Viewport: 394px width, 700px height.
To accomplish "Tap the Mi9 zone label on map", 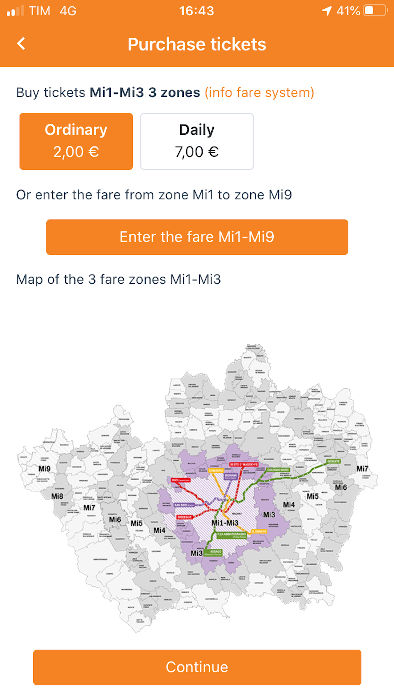I will pyautogui.click(x=44, y=469).
